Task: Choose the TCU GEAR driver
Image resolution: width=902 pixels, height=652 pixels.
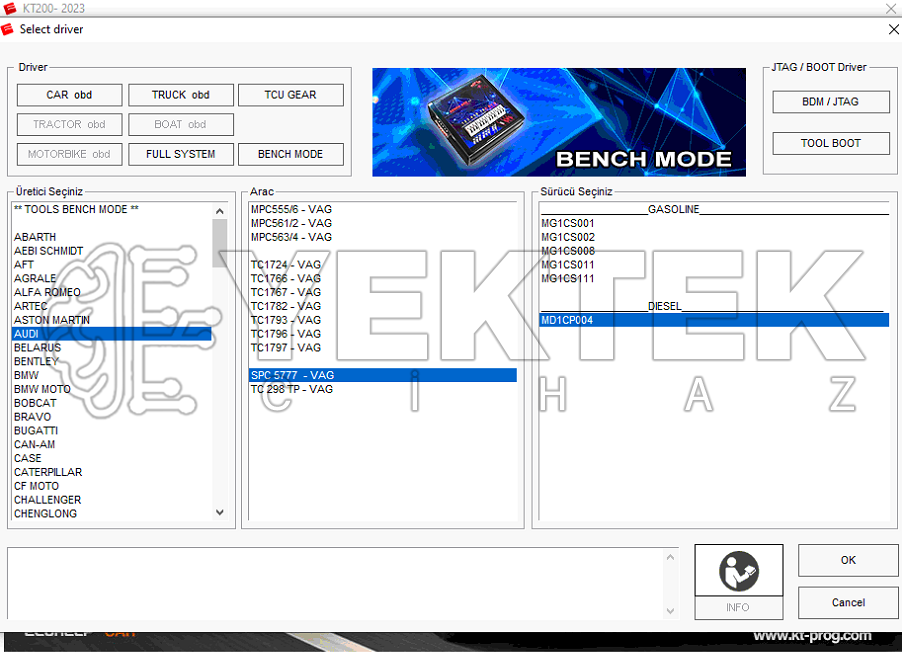Action: (x=291, y=95)
